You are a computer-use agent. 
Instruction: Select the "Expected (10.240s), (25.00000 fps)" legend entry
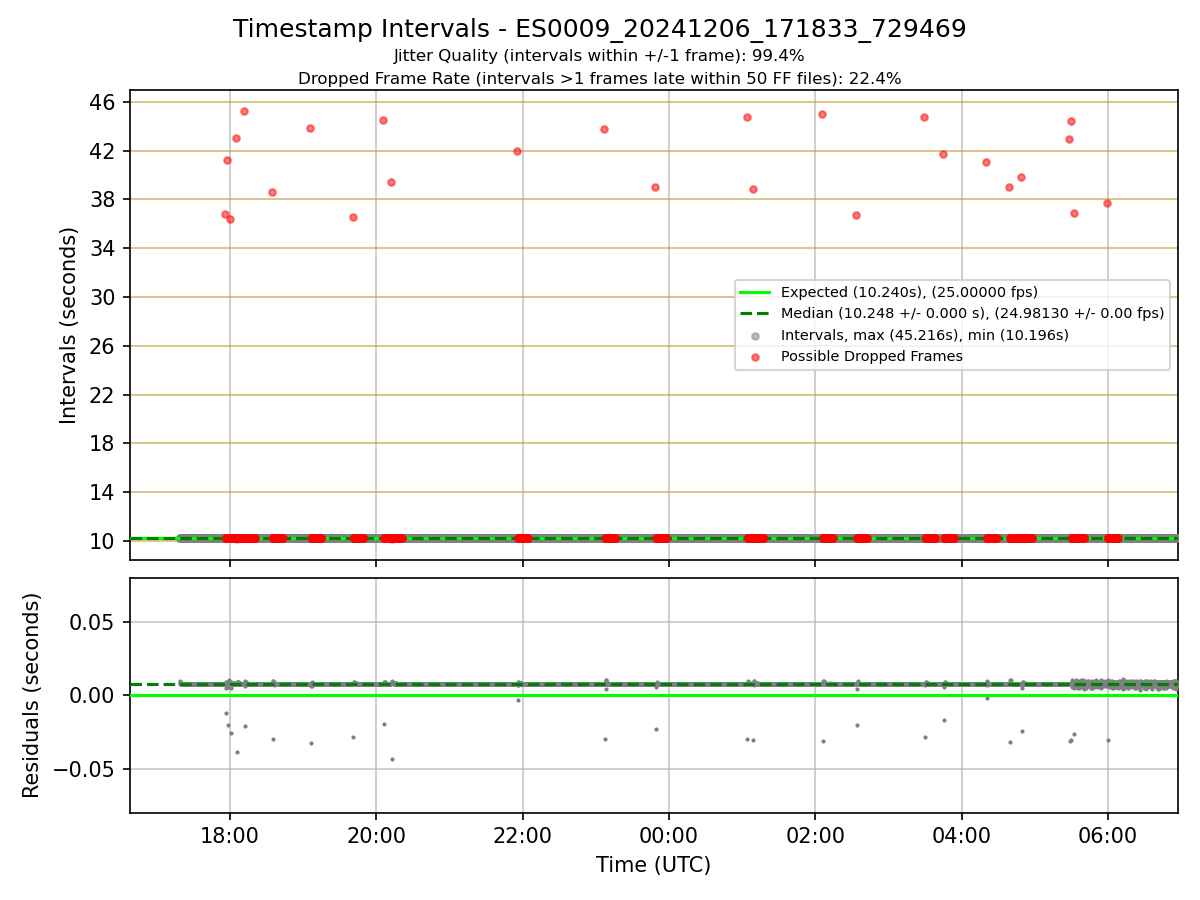(909, 292)
